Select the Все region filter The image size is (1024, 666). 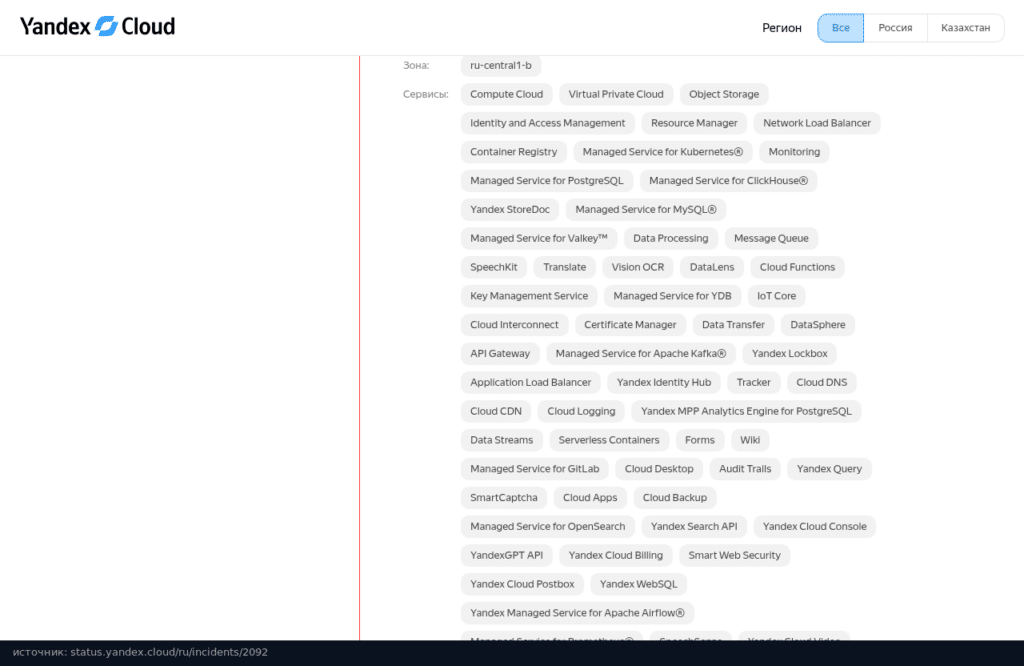[x=840, y=28]
